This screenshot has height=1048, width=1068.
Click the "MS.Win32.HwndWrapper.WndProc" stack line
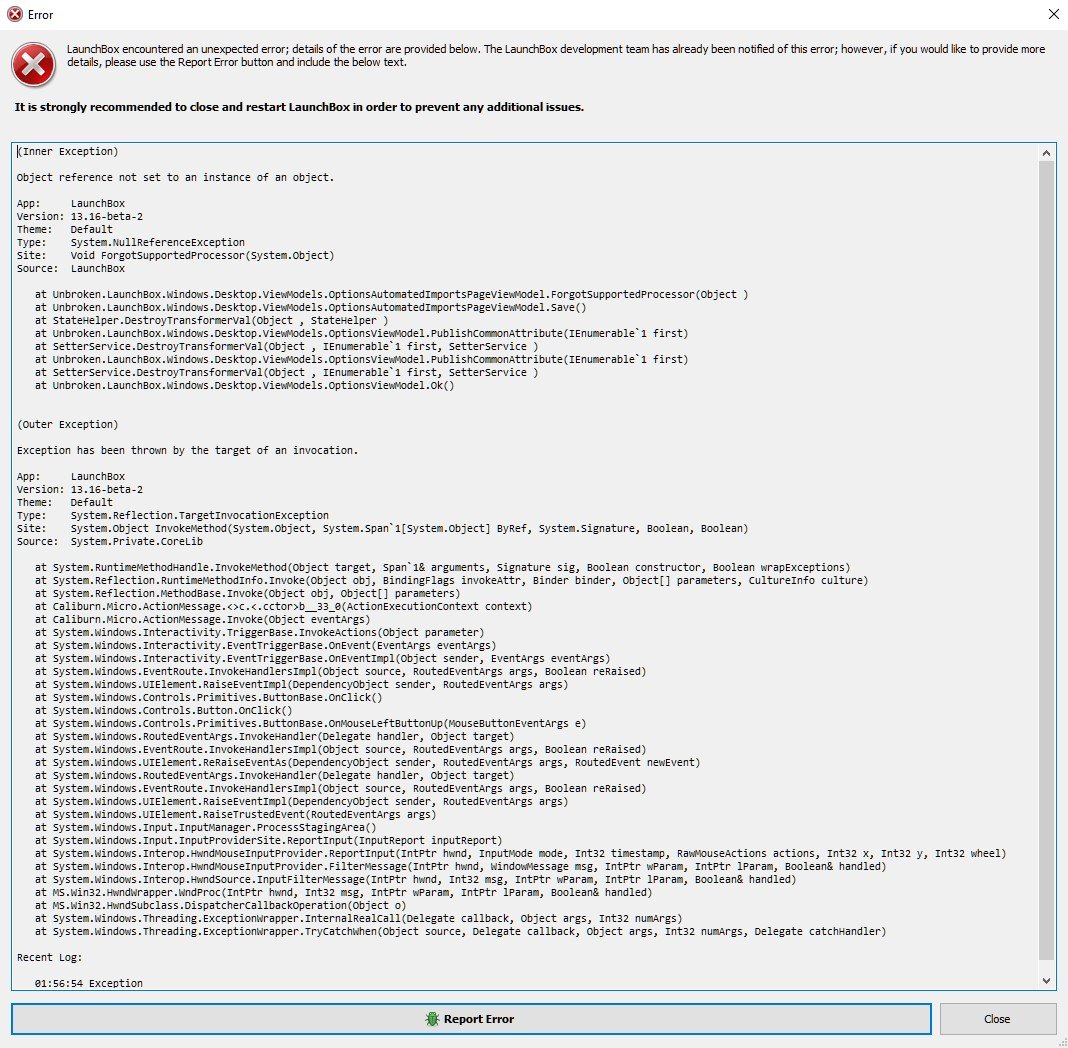click(343, 892)
